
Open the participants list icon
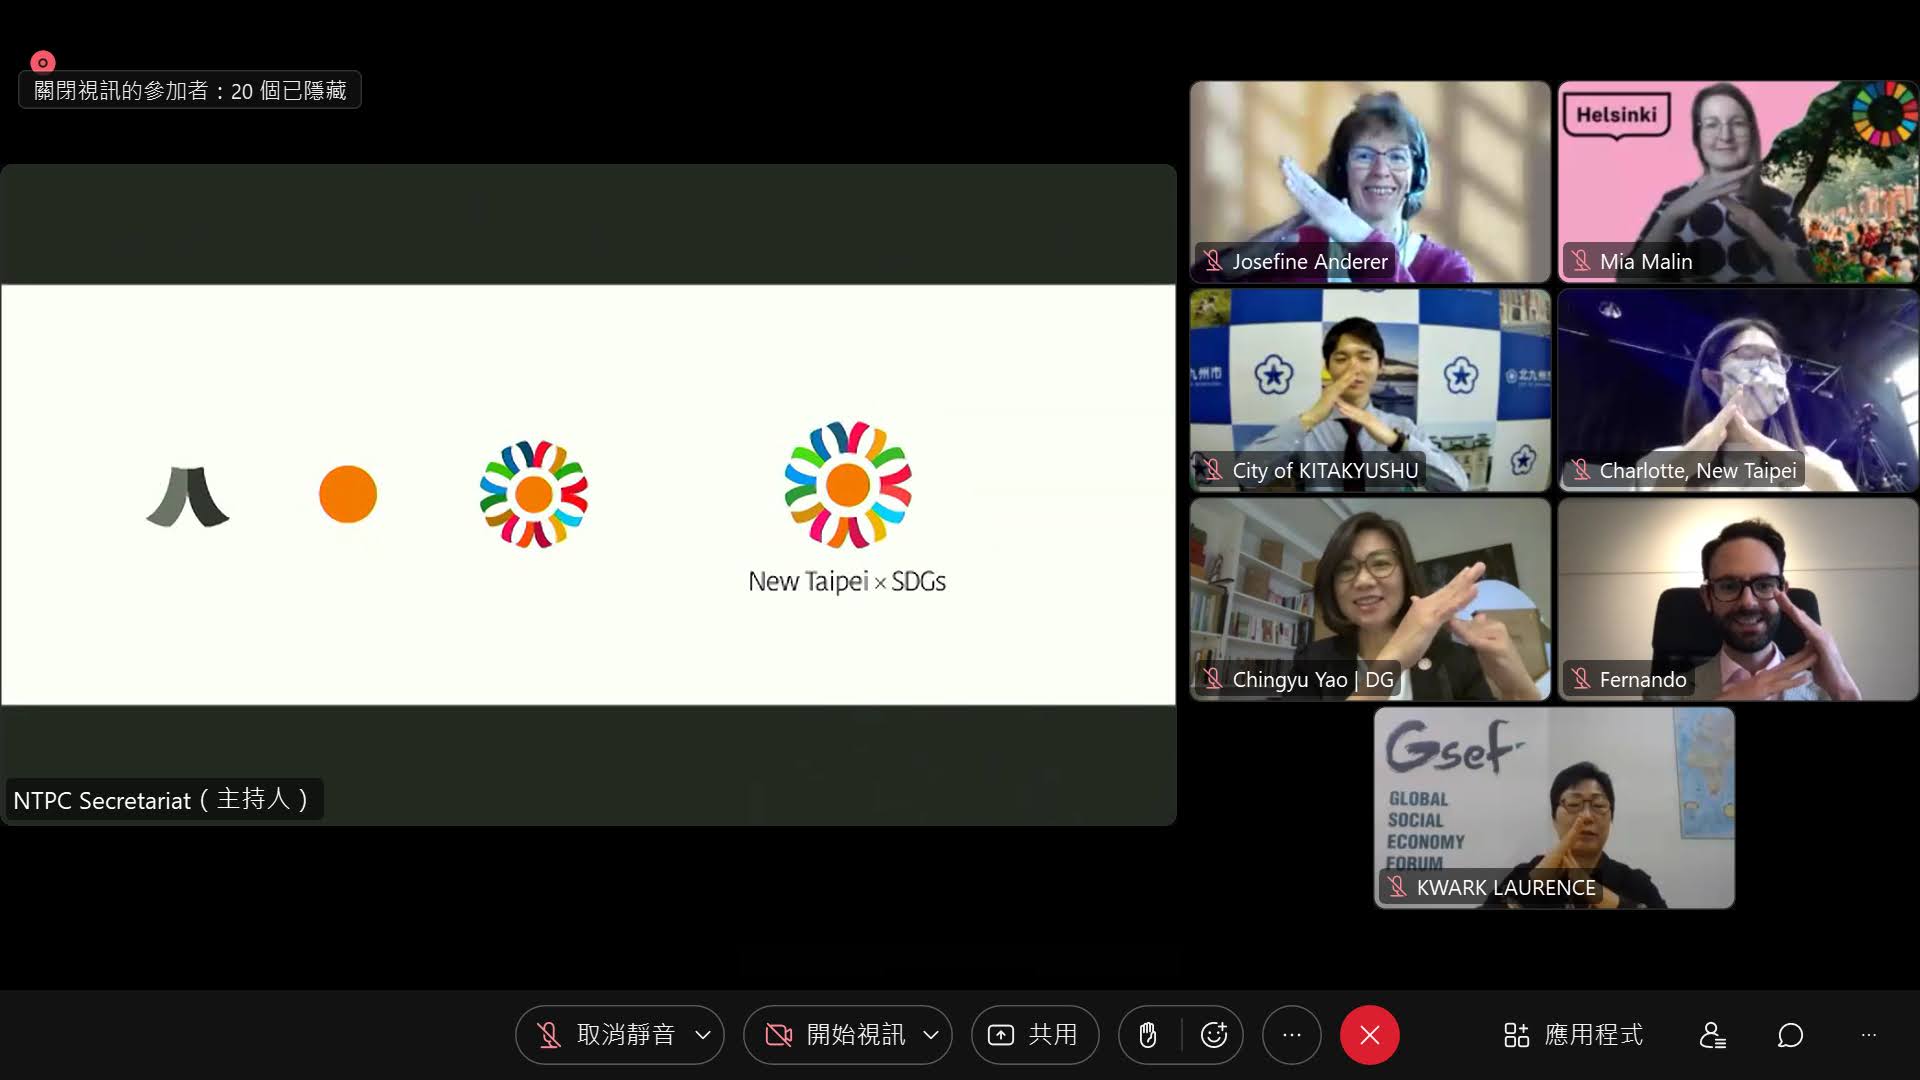coord(1712,1035)
